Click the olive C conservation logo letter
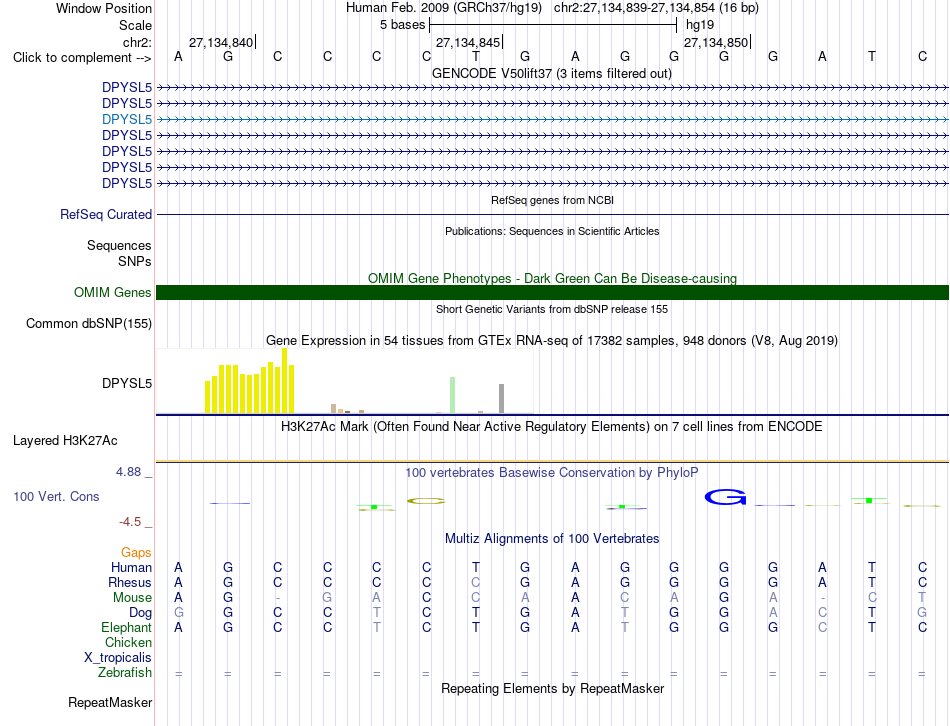This screenshot has width=950, height=726. click(x=426, y=501)
